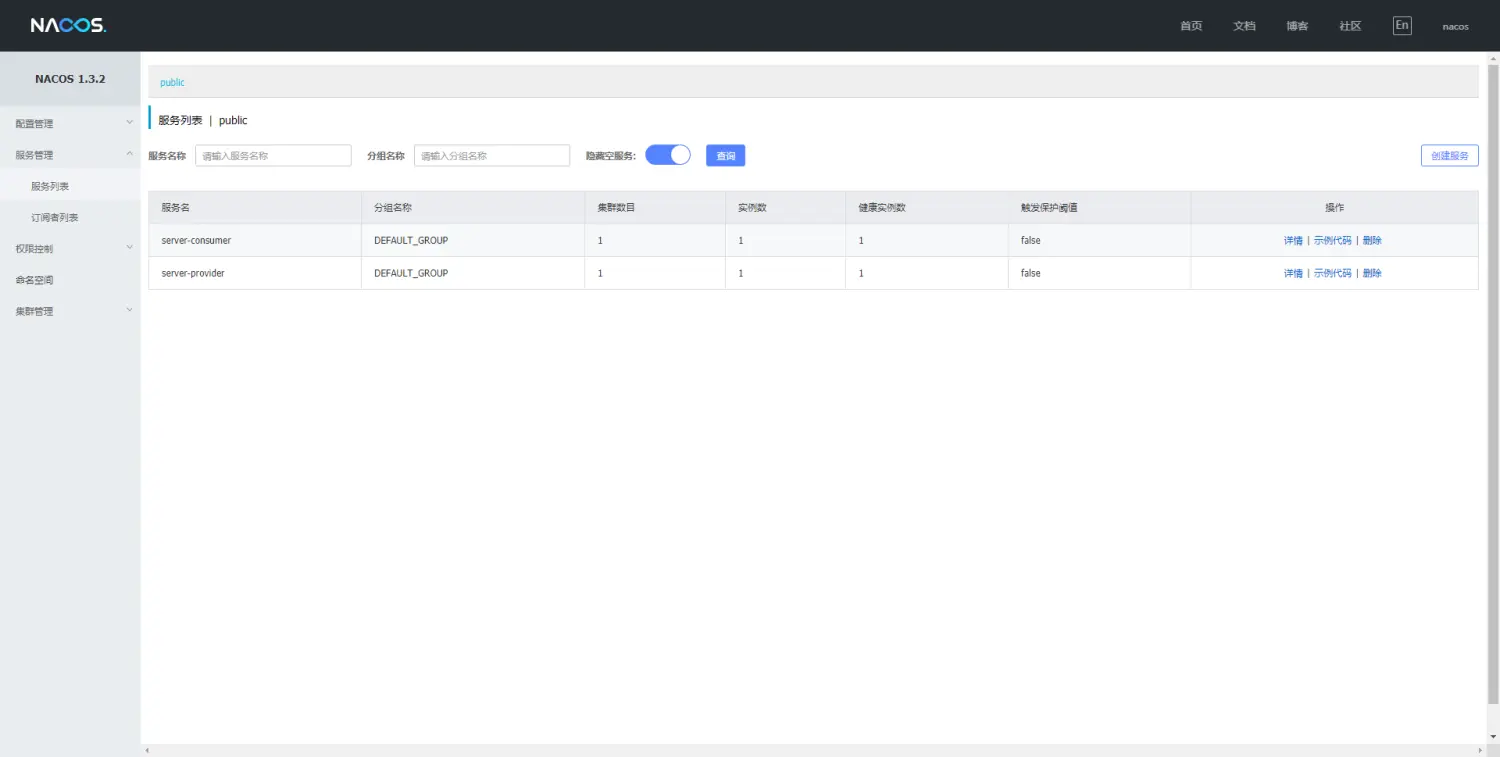Click the NACOS logo
This screenshot has width=1500, height=757.
68,25
